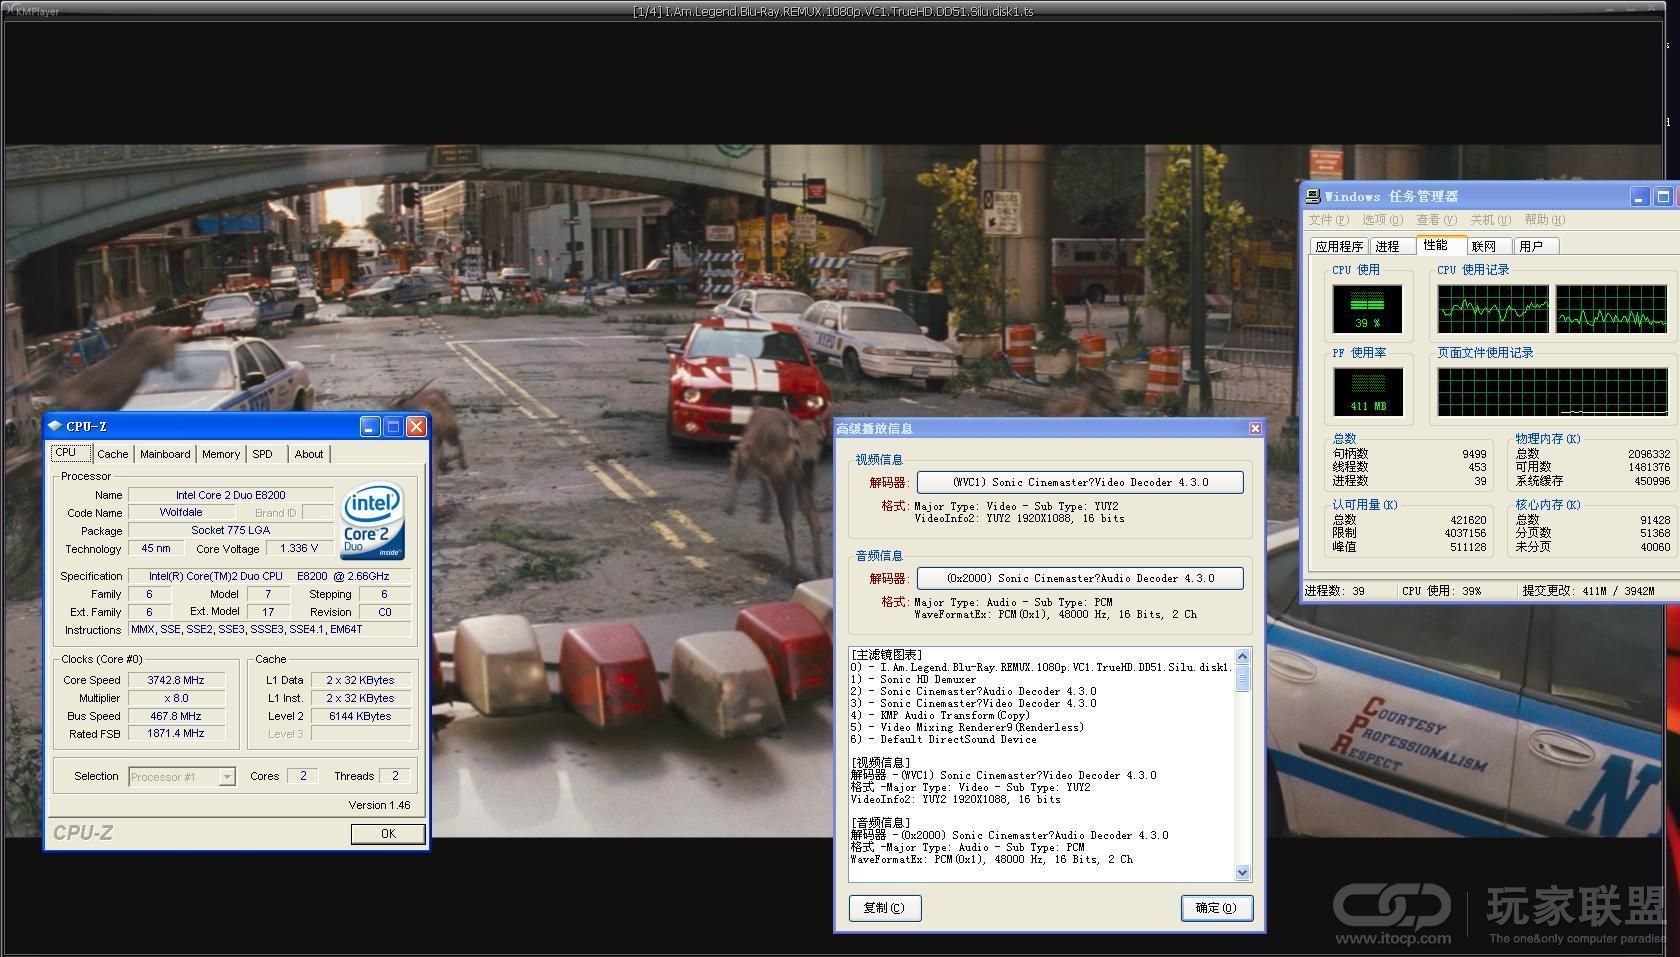
Task: Close the advanced playback info dialog
Action: tap(1255, 429)
